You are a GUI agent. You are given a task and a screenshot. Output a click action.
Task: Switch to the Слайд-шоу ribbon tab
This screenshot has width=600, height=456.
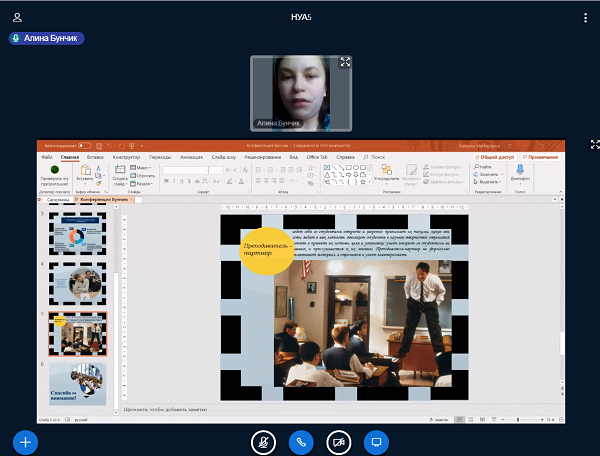(x=223, y=157)
